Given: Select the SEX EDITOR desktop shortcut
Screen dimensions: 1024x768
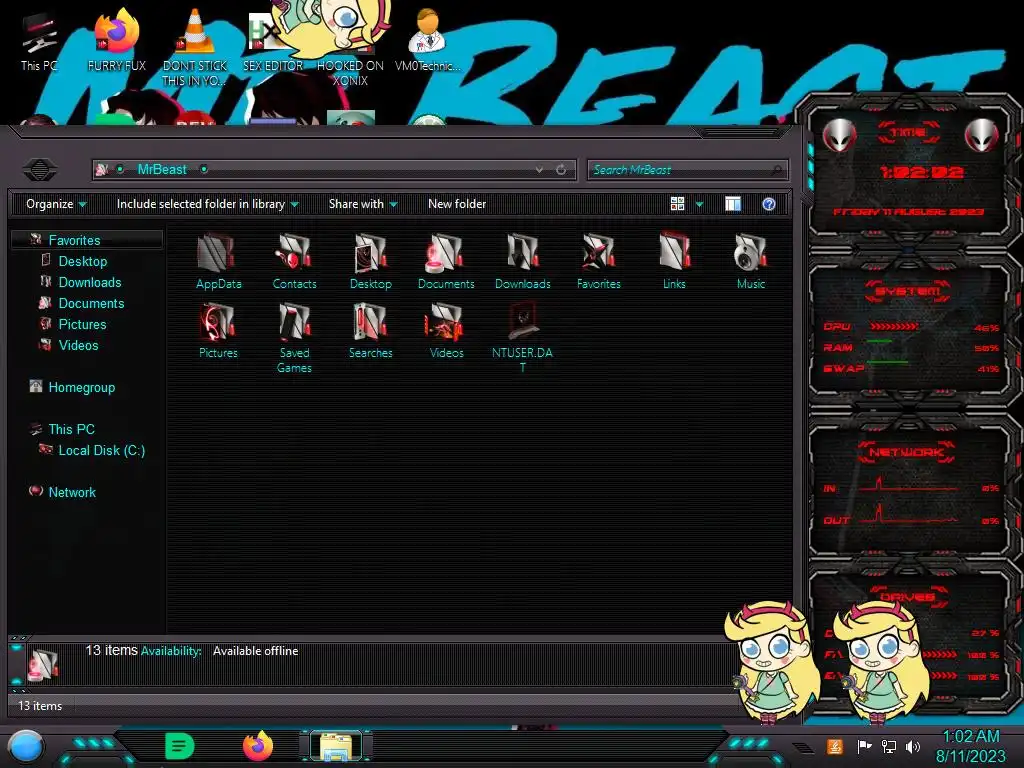Looking at the screenshot, I should (272, 43).
